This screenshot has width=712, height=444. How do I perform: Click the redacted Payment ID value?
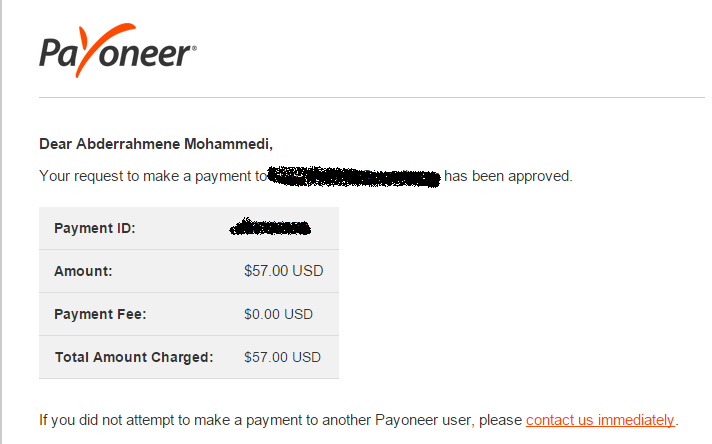pyautogui.click(x=270, y=227)
